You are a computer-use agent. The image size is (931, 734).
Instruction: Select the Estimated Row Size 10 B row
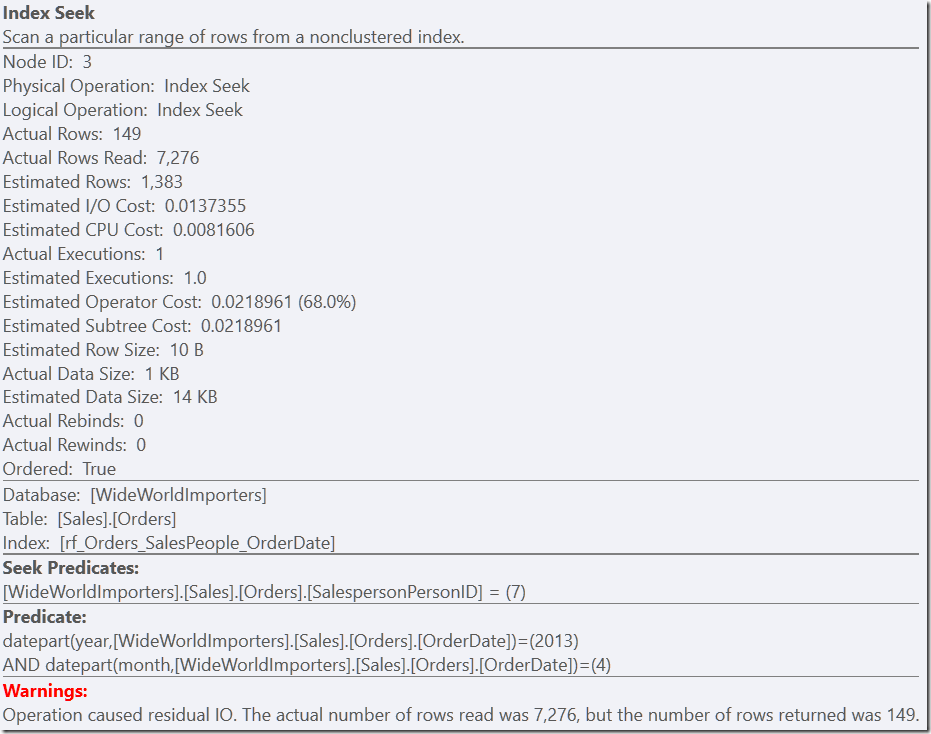103,350
